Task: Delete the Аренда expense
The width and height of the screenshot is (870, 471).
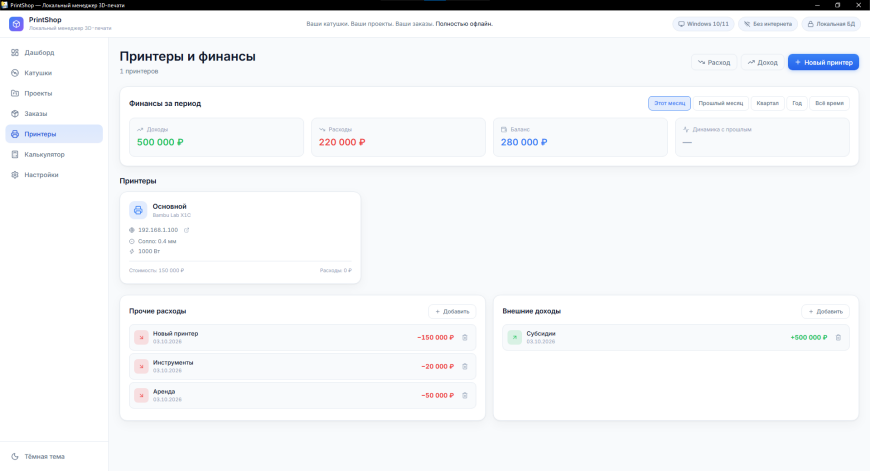Action: [x=465, y=395]
